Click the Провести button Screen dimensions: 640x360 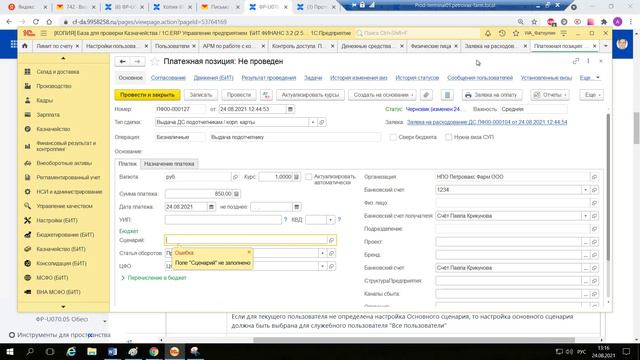(x=239, y=95)
